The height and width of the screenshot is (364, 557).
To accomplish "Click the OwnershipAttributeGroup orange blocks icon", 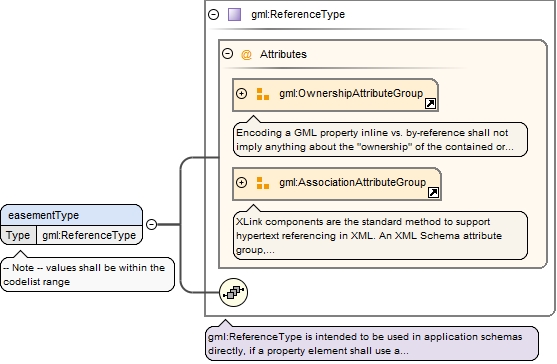I will point(263,94).
